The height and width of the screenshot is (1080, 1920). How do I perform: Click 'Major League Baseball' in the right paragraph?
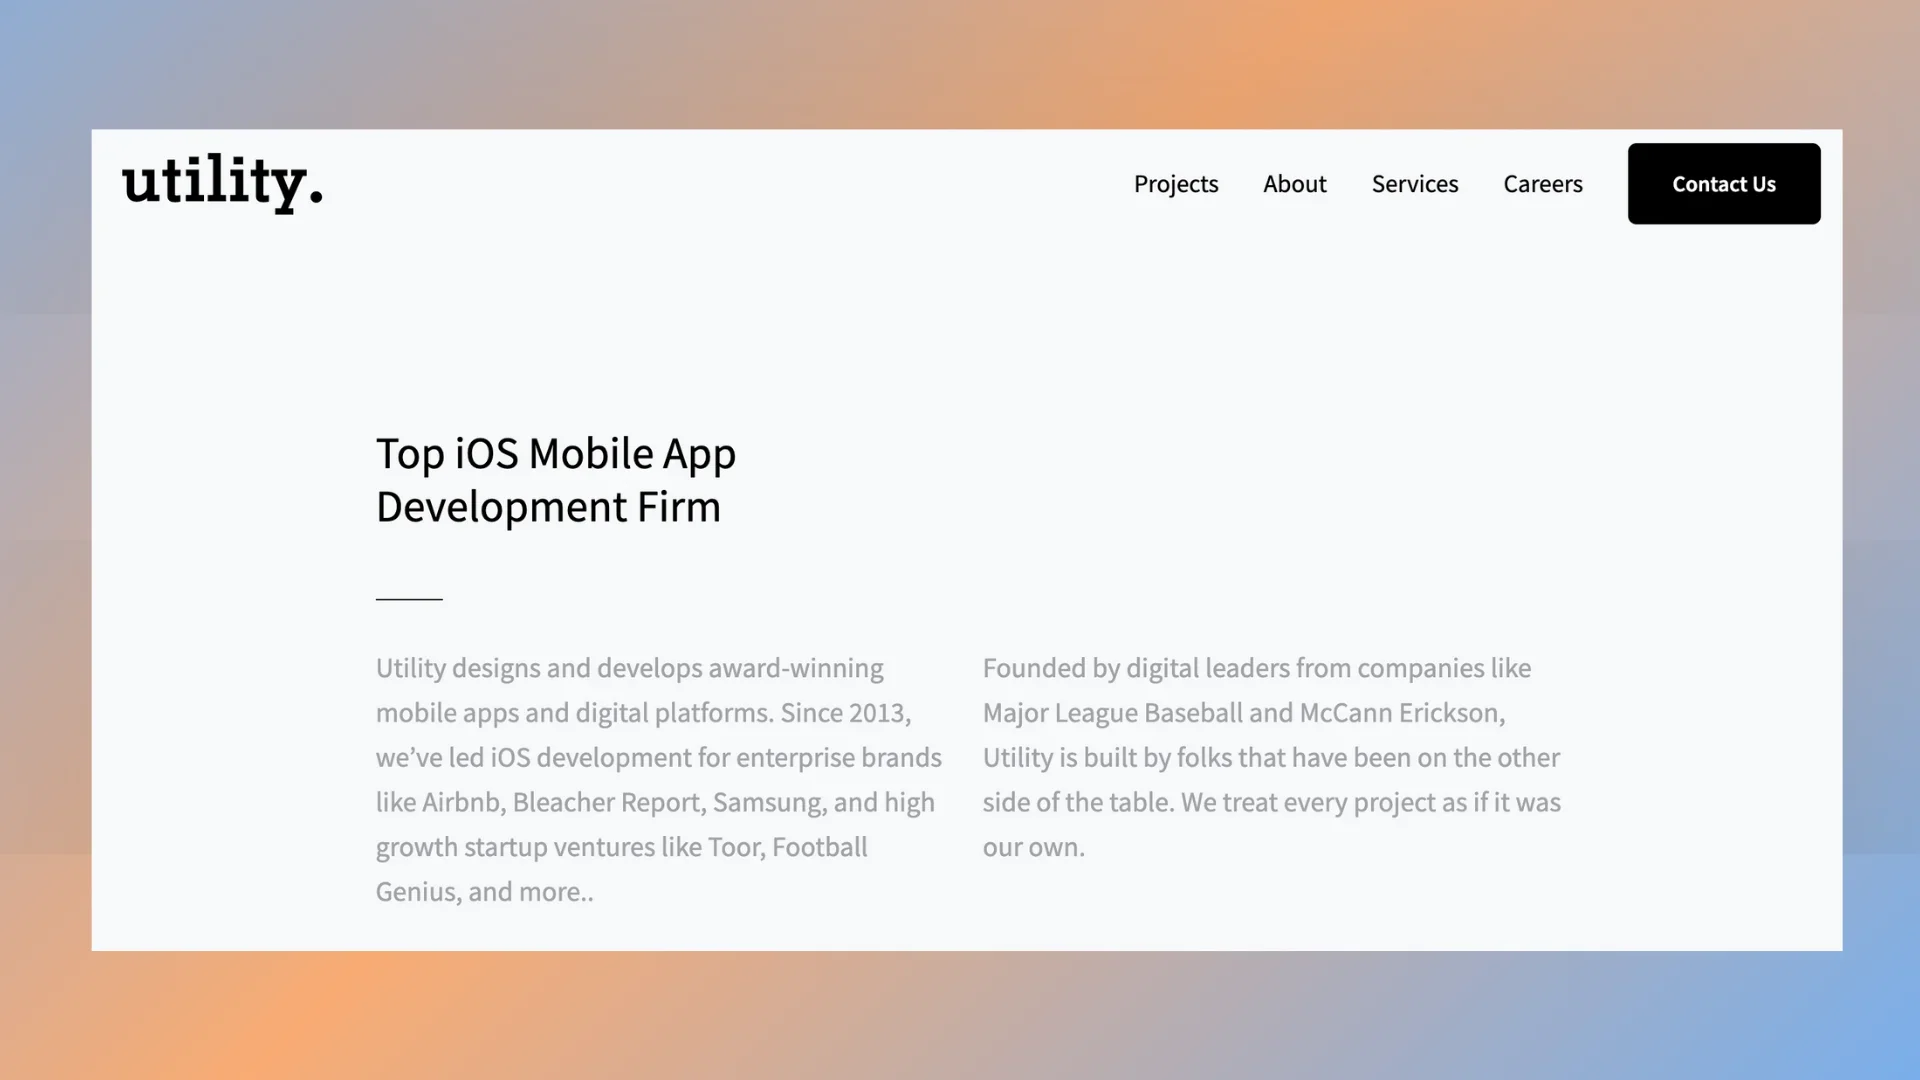coord(1112,713)
